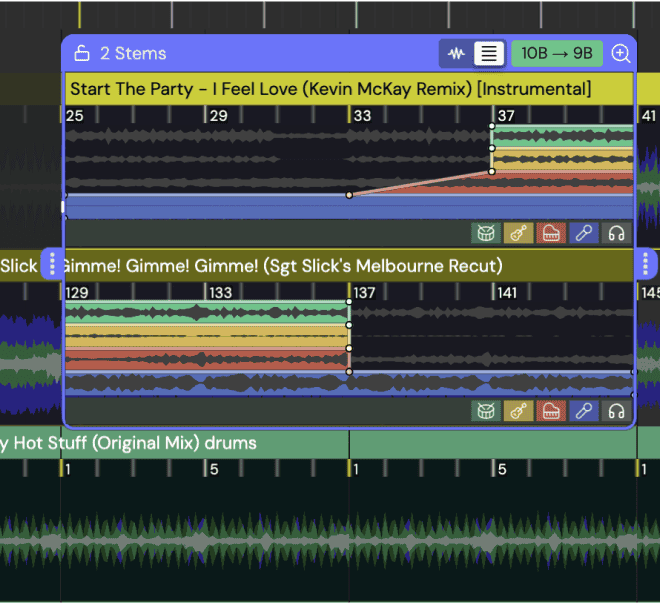Toggle piano stem on Gimme! Gimme! Gimme! track
The width and height of the screenshot is (660, 603).
551,411
